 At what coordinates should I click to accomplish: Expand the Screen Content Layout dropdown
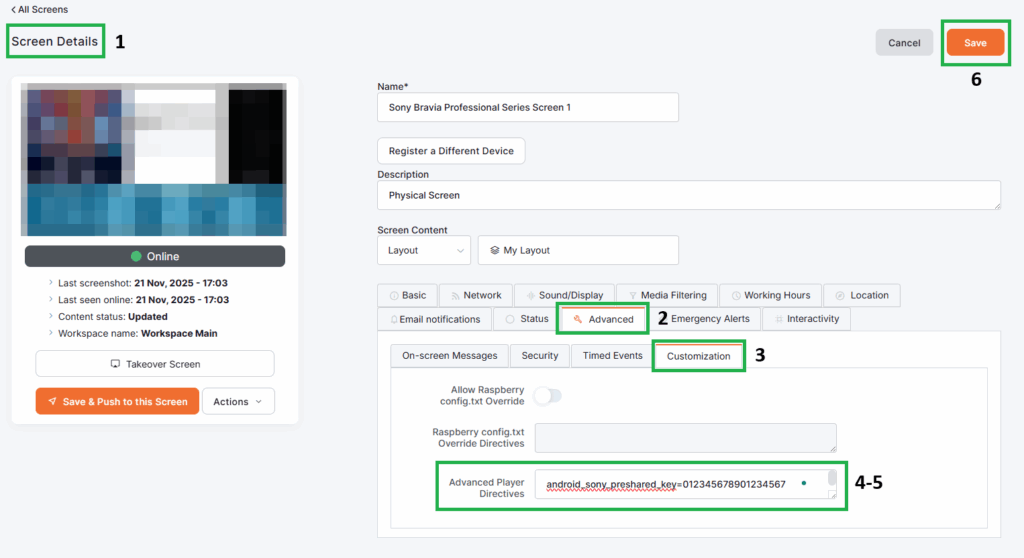(423, 250)
